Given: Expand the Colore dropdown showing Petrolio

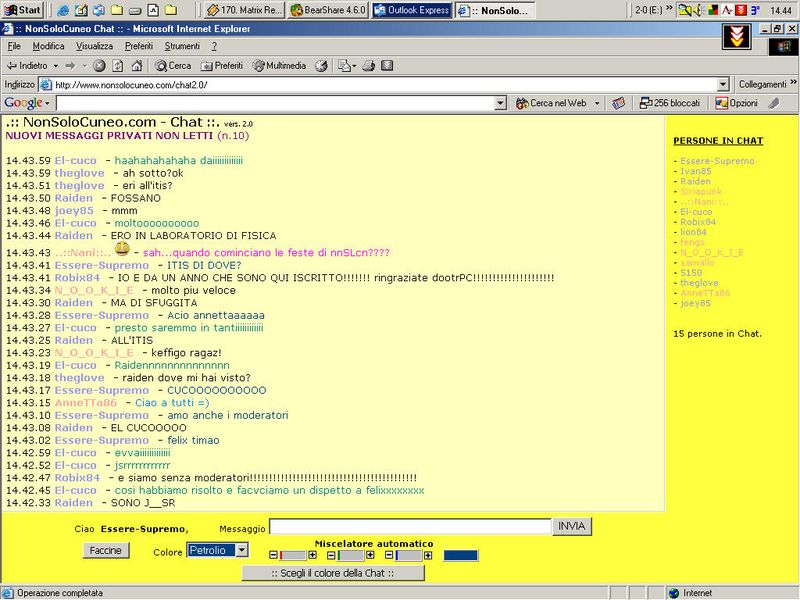Looking at the screenshot, I should (x=241, y=550).
